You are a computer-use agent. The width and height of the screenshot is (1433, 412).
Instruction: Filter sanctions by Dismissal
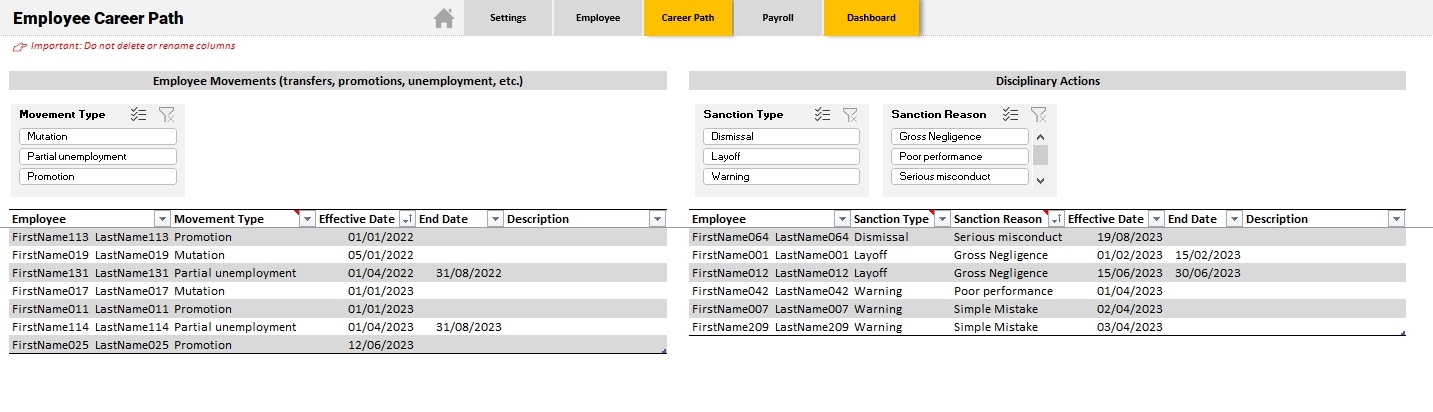[781, 136]
